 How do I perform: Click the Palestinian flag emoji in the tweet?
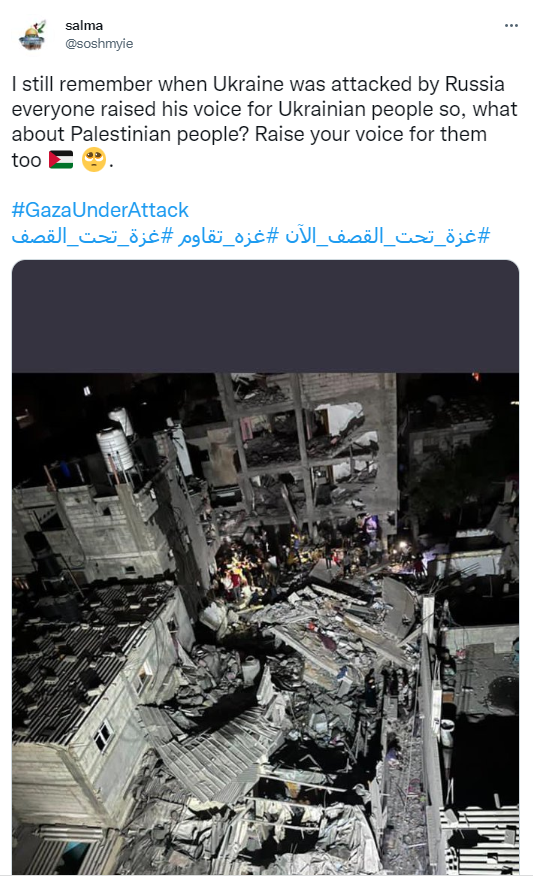pos(61,160)
